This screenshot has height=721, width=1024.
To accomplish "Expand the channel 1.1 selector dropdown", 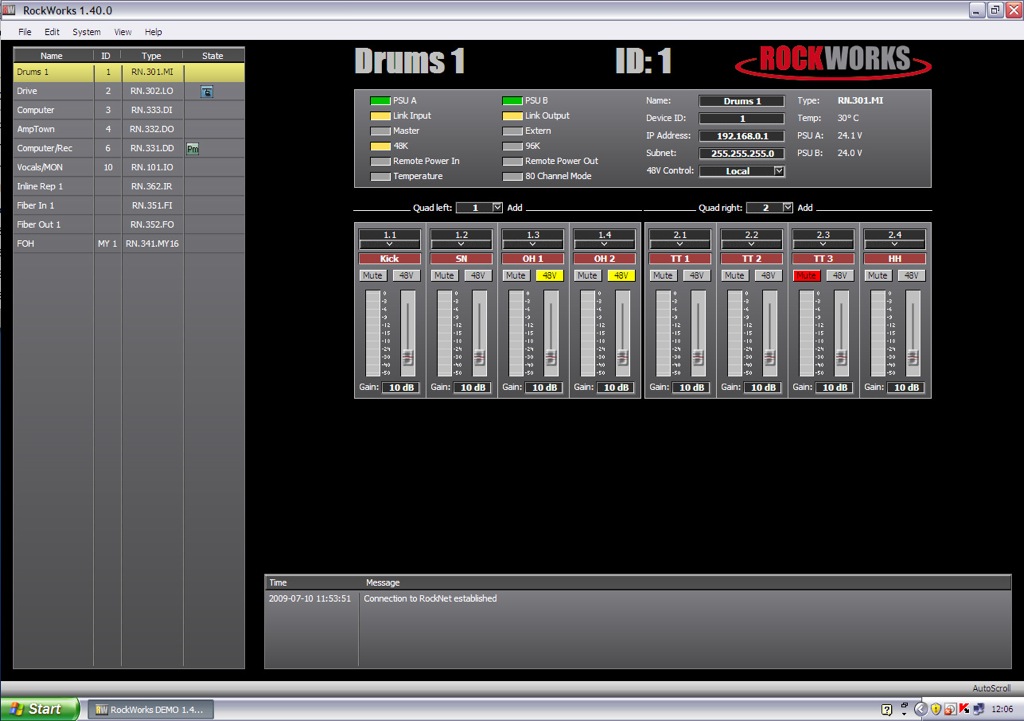I will point(390,244).
